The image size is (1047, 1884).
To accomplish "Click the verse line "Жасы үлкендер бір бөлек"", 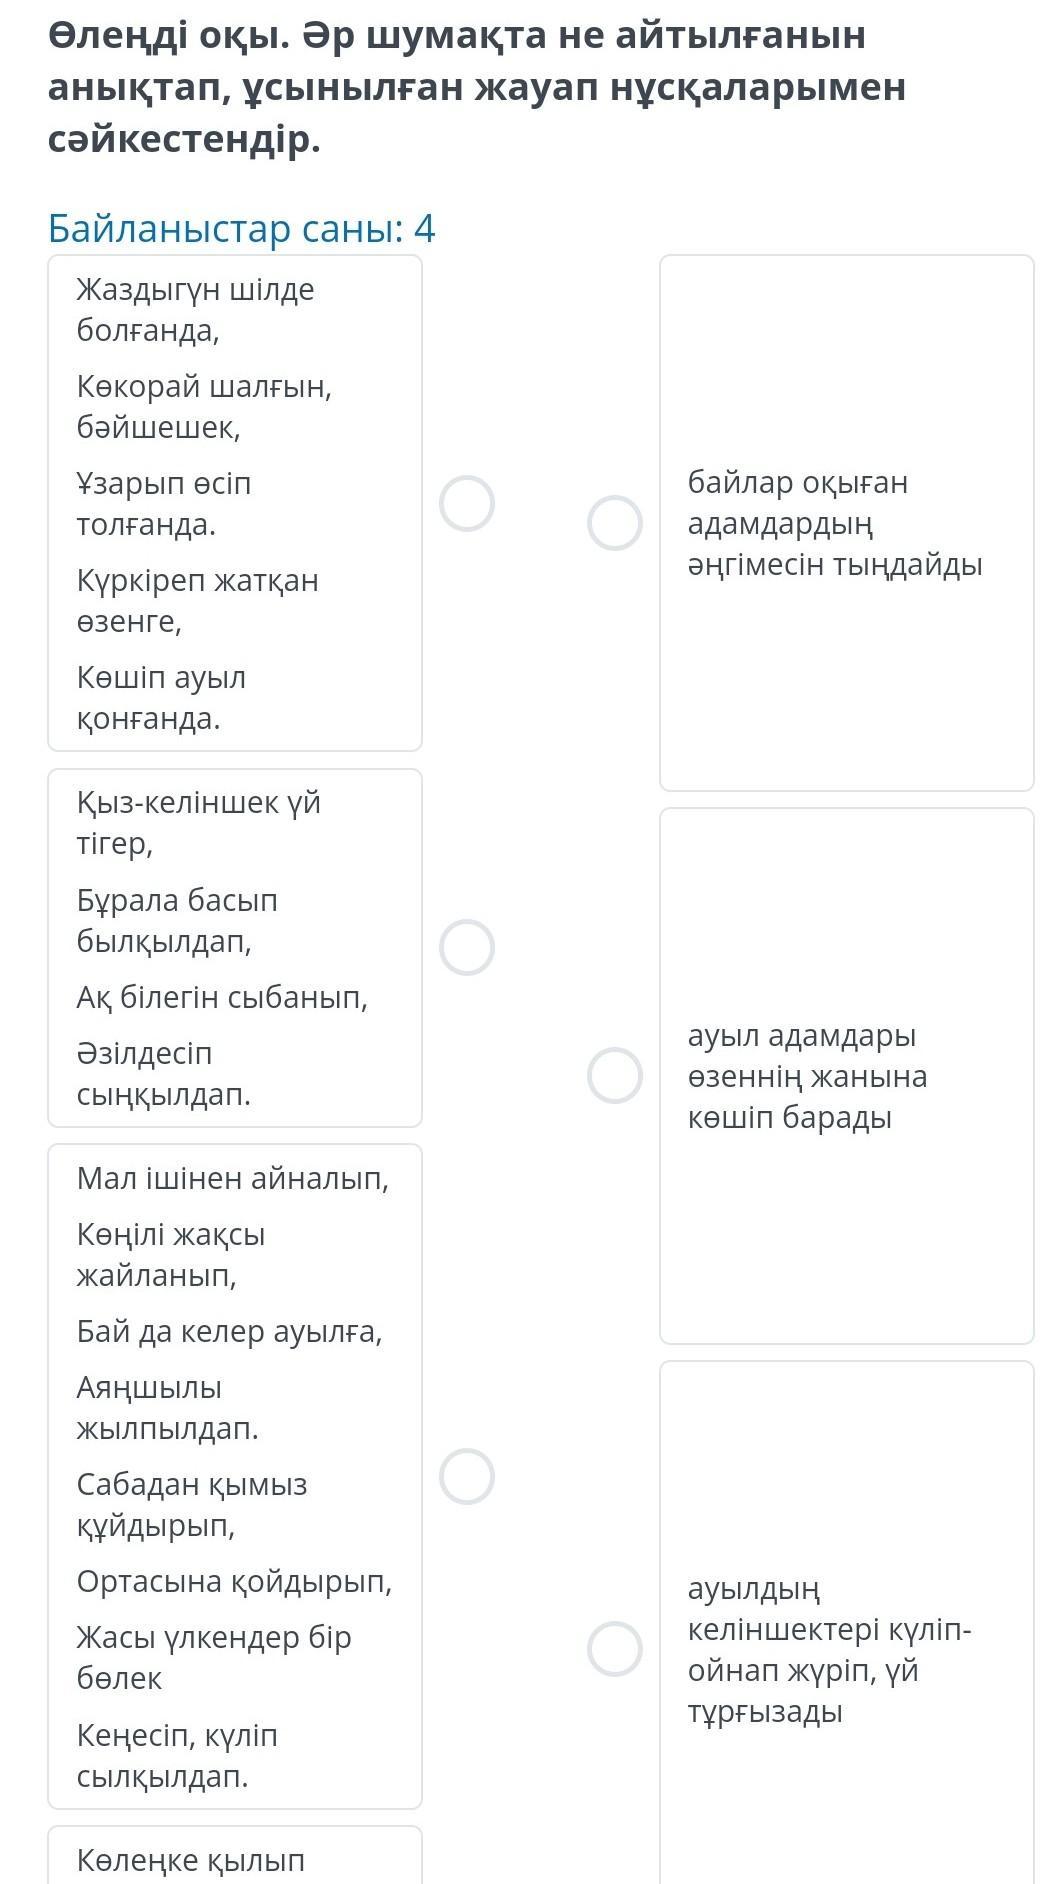I will click(x=213, y=1657).
